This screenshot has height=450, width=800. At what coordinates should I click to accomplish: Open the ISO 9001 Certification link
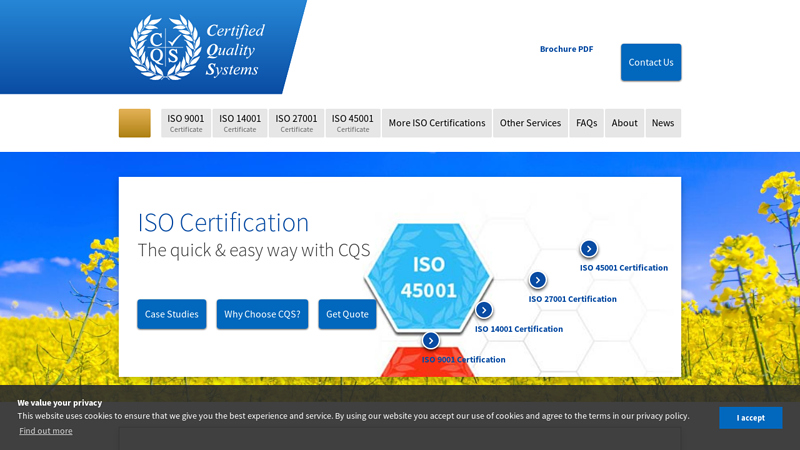(463, 360)
